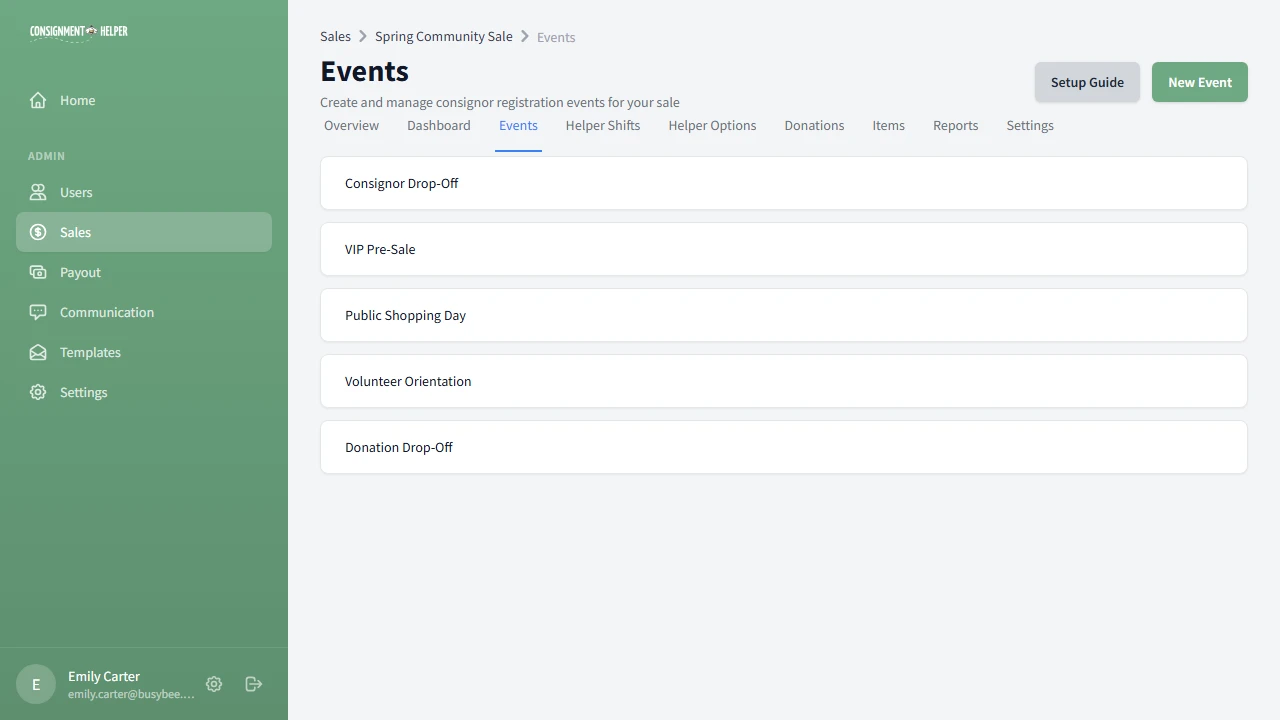Click the Consignment Helper logo
Screen dimensions: 1280x720
coord(78,31)
